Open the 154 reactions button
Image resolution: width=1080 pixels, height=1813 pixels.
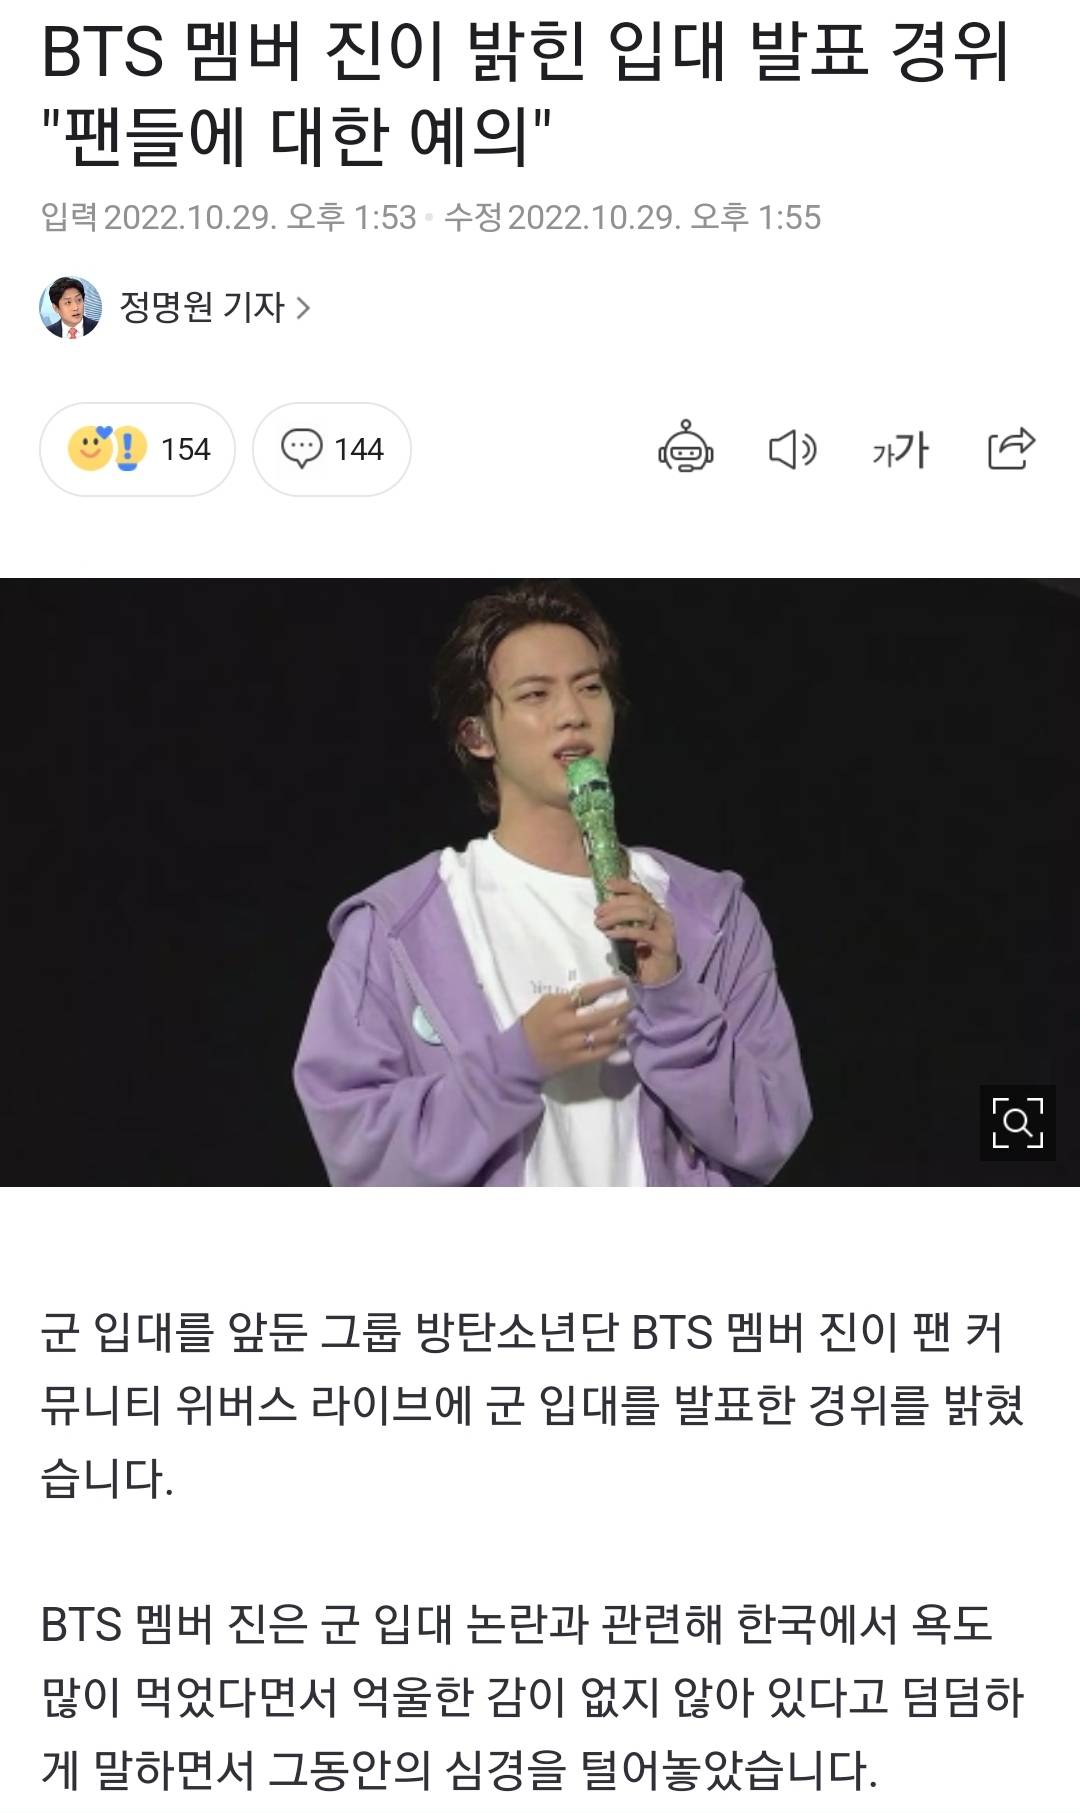[138, 449]
